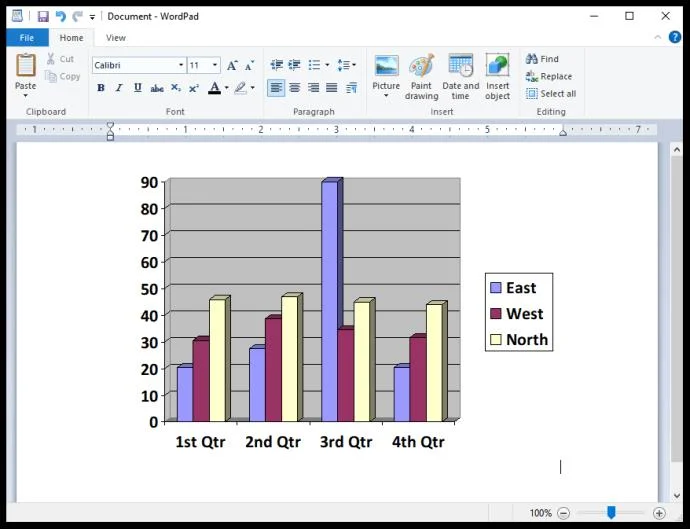Minimize the WordPad window
This screenshot has width=690, height=529.
pos(594,17)
